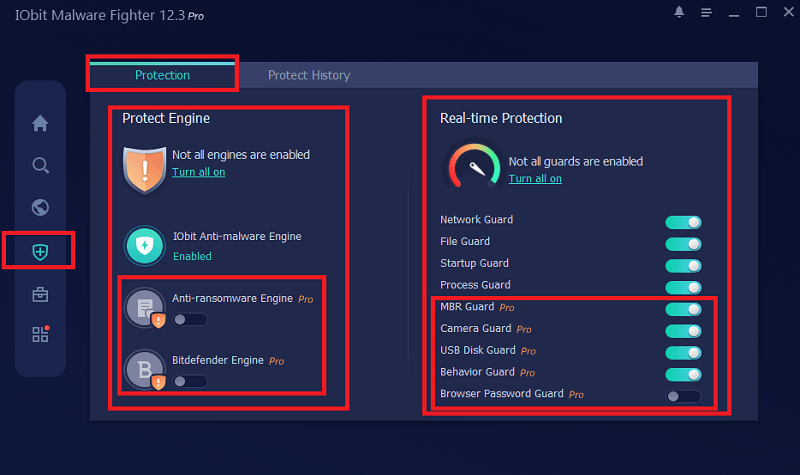The width and height of the screenshot is (800, 475).
Task: Enable the Bitdefender Engine toggle
Action: (190, 381)
